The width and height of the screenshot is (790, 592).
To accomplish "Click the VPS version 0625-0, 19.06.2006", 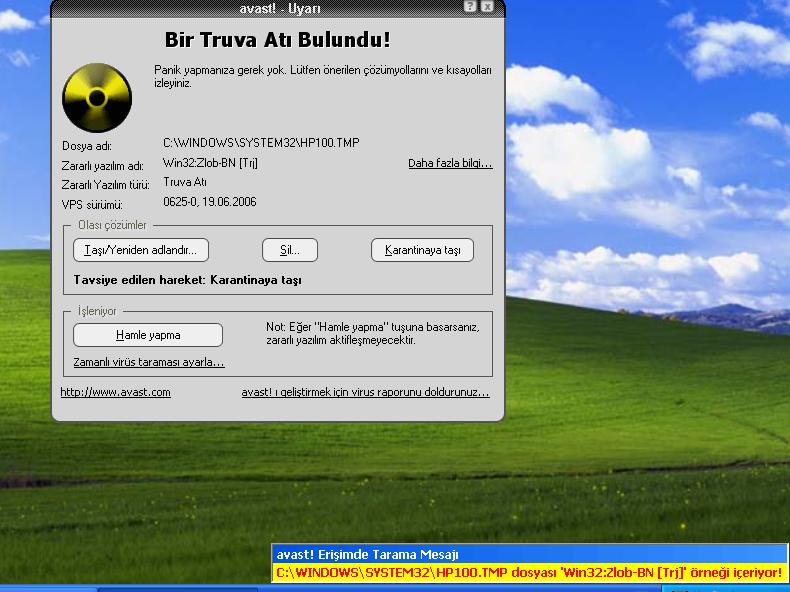I will coord(210,202).
